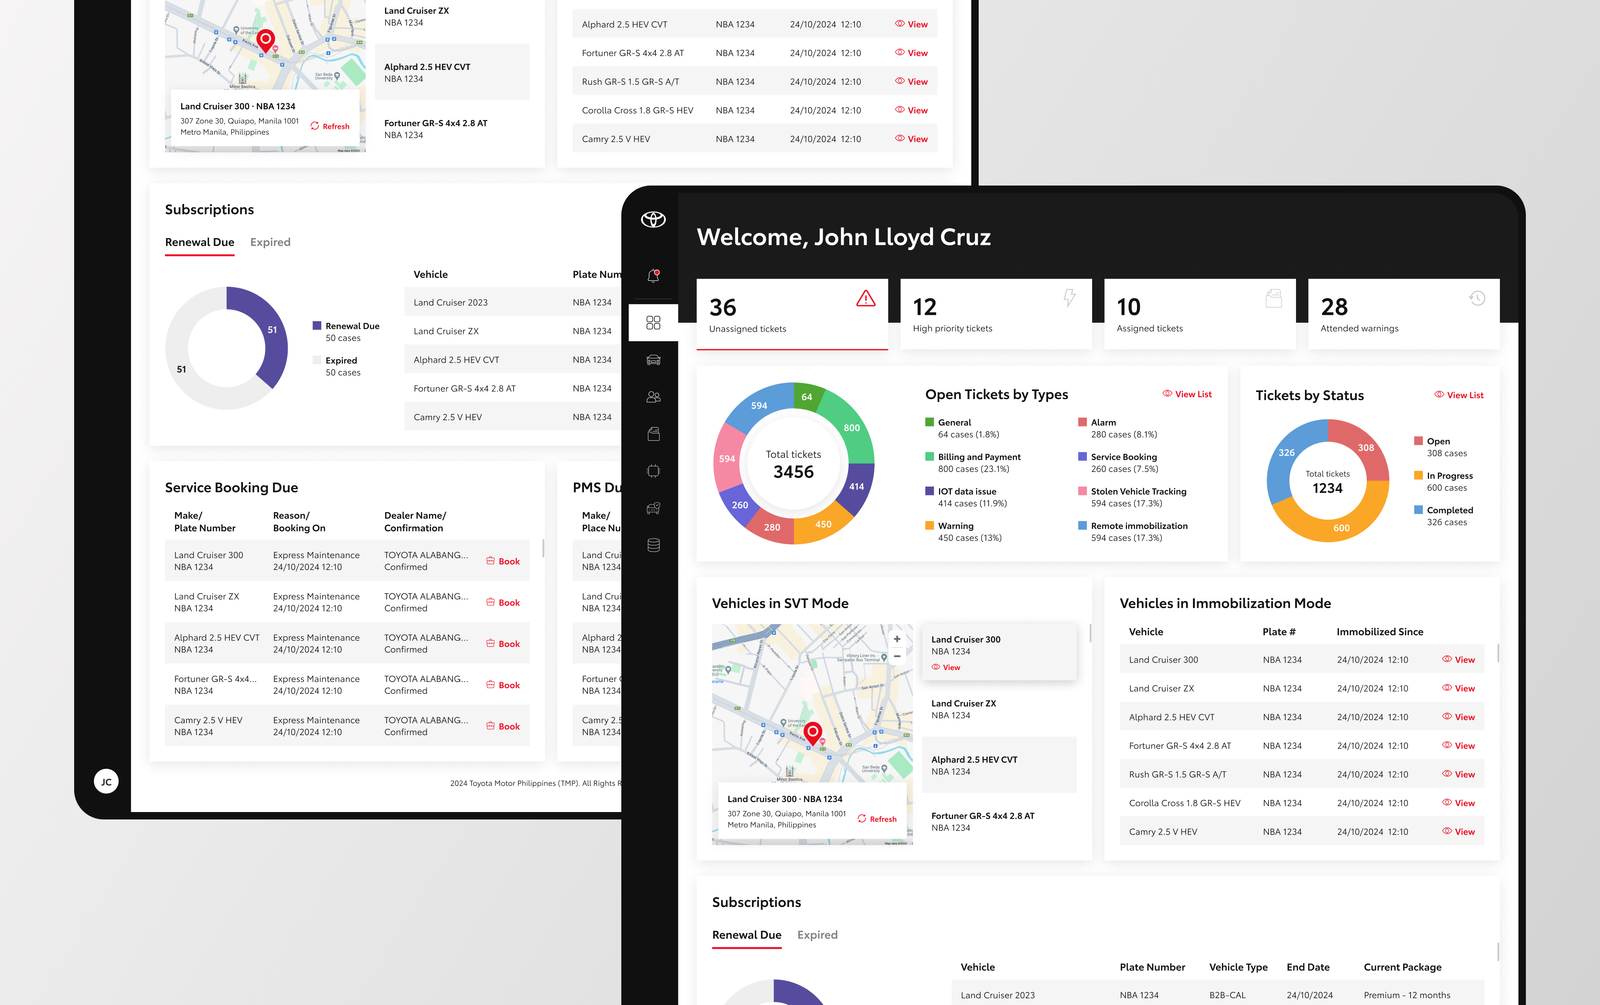
Task: Open the Unassigned tickets card
Action: (x=792, y=314)
